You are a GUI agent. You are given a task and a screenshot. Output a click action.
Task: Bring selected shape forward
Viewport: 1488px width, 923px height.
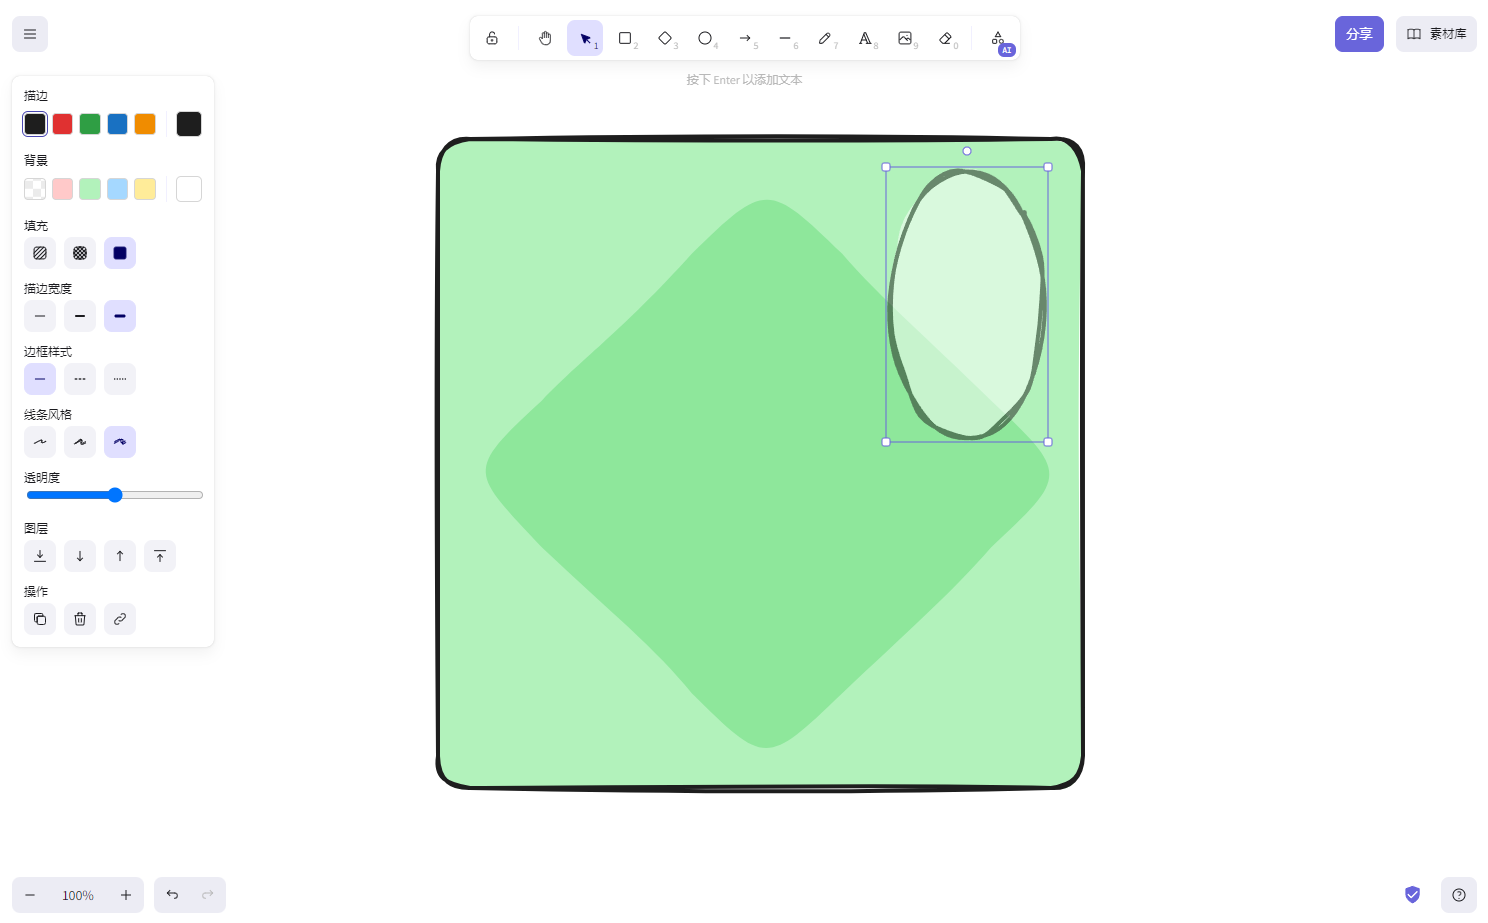point(120,556)
